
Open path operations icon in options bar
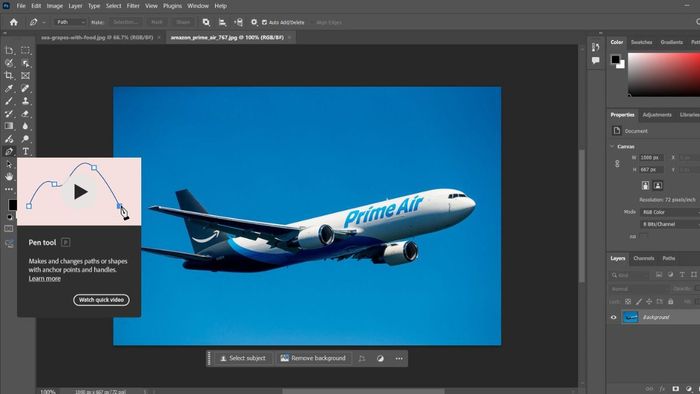(x=206, y=22)
